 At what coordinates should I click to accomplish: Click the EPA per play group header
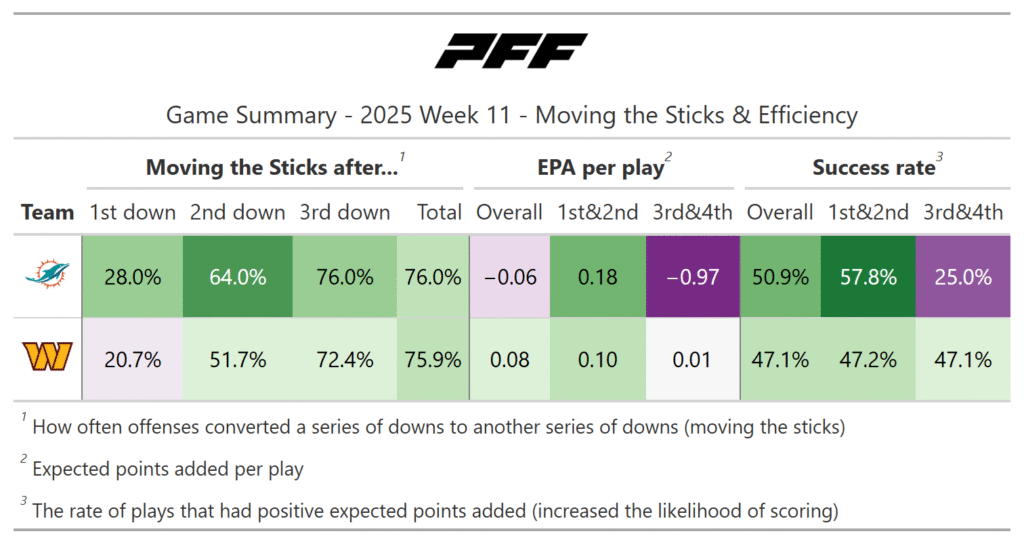pyautogui.click(x=600, y=167)
